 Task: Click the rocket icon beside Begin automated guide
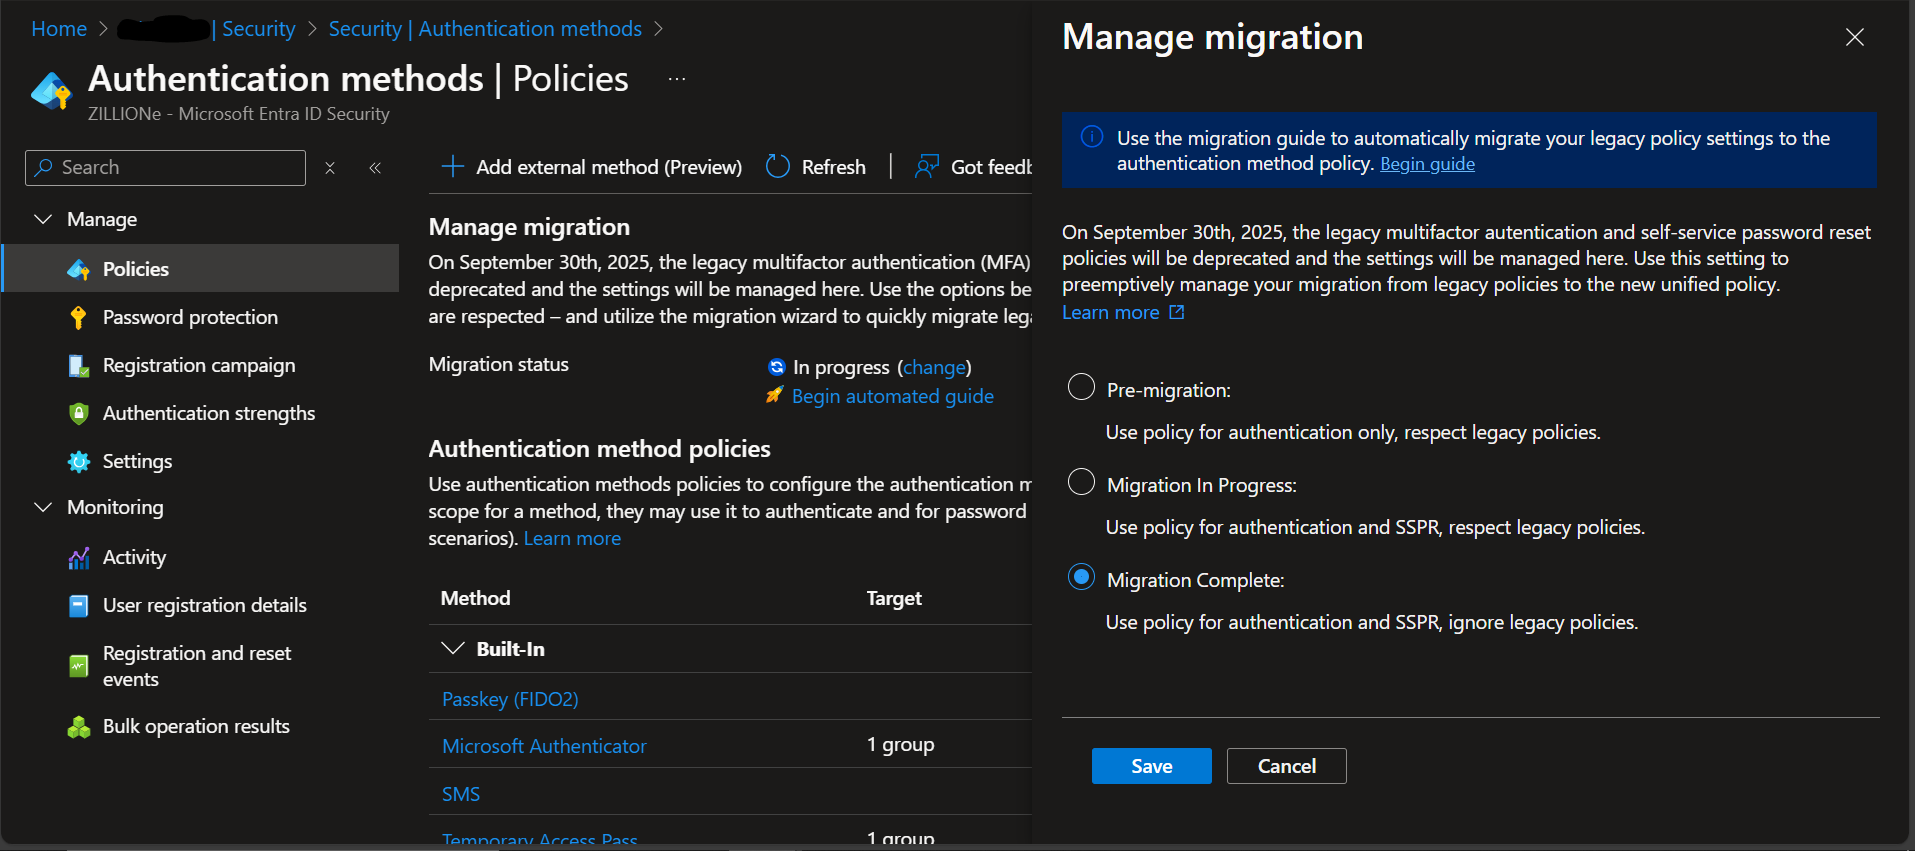774,395
